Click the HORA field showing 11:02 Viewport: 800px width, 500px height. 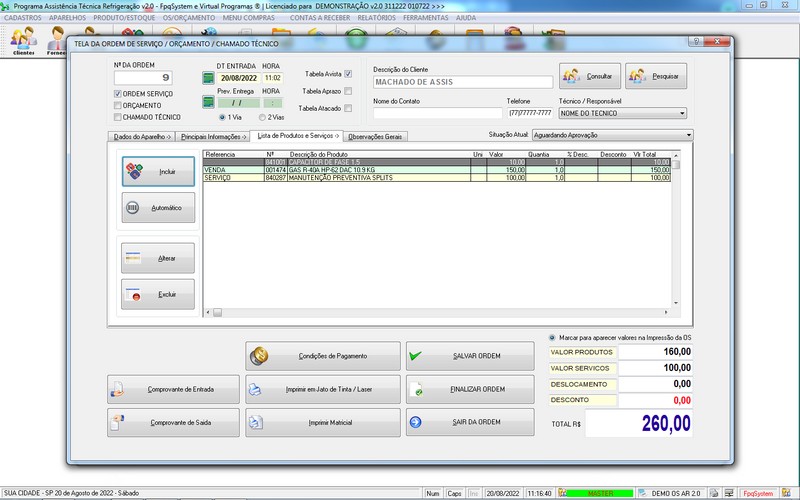tap(273, 78)
